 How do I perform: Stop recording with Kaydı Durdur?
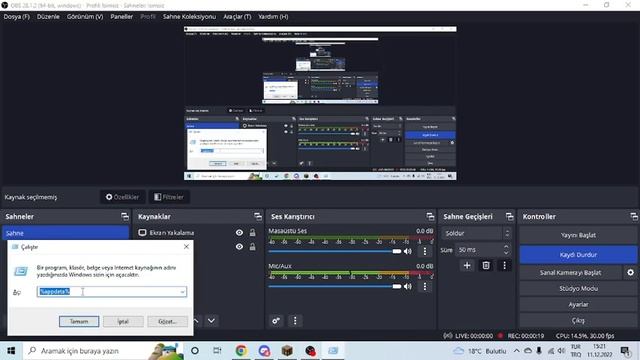point(578,255)
